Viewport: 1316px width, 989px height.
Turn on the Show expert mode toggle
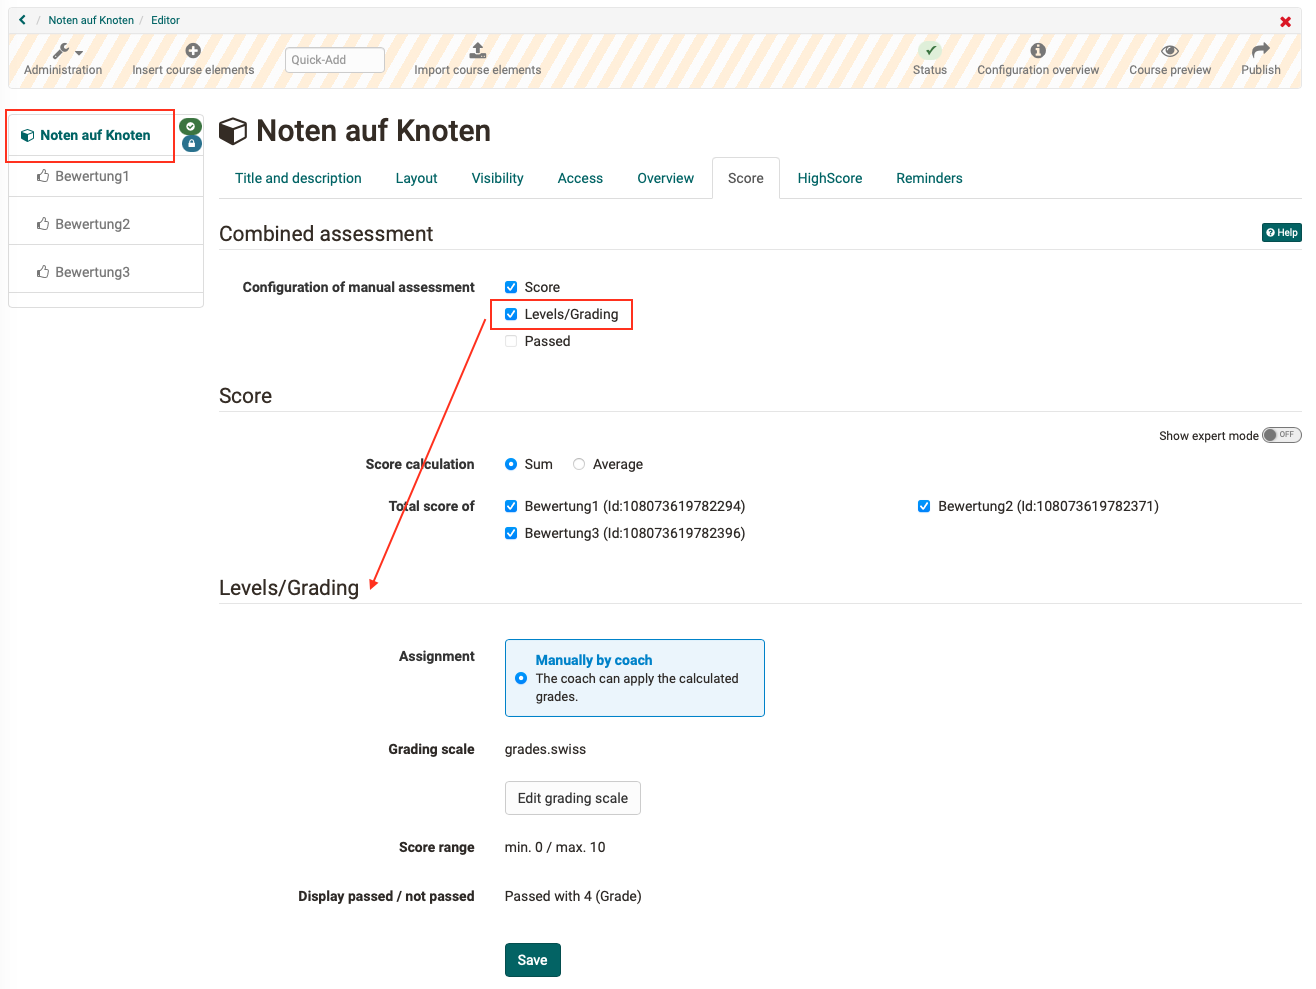[x=1281, y=434]
